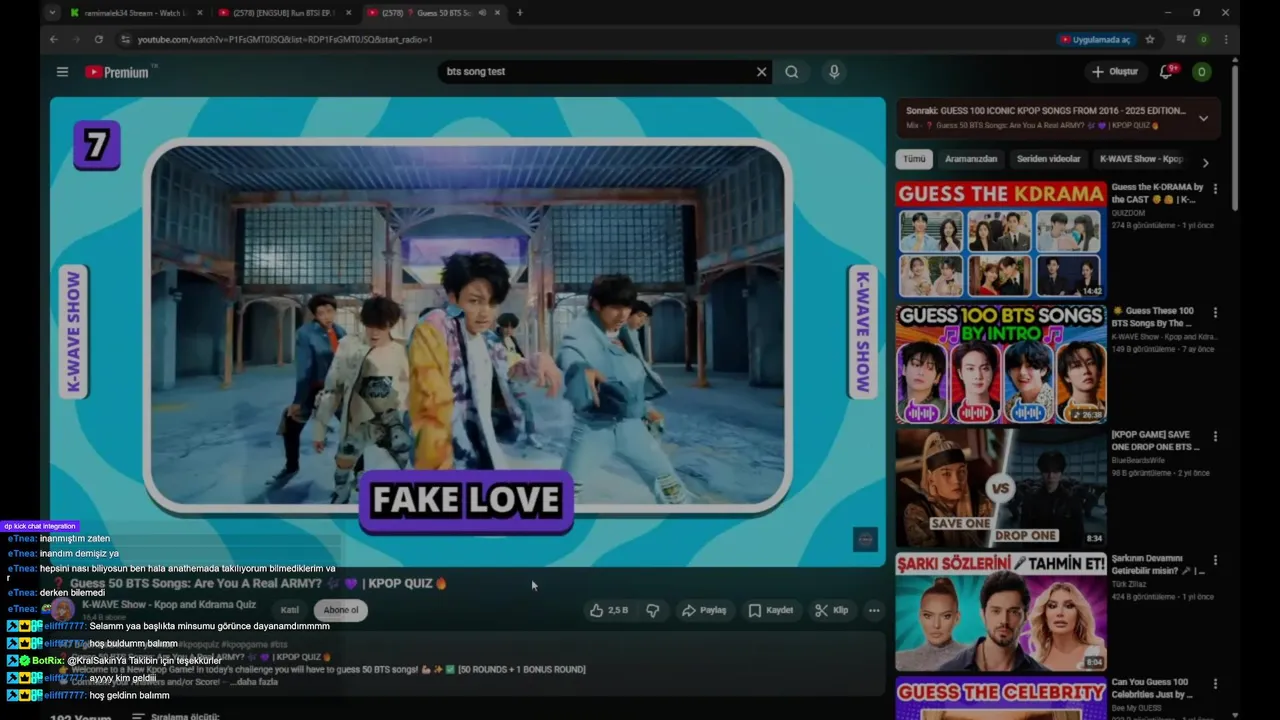Expand the Sonraki playlist panel chevron
1280x720 pixels.
click(1203, 118)
